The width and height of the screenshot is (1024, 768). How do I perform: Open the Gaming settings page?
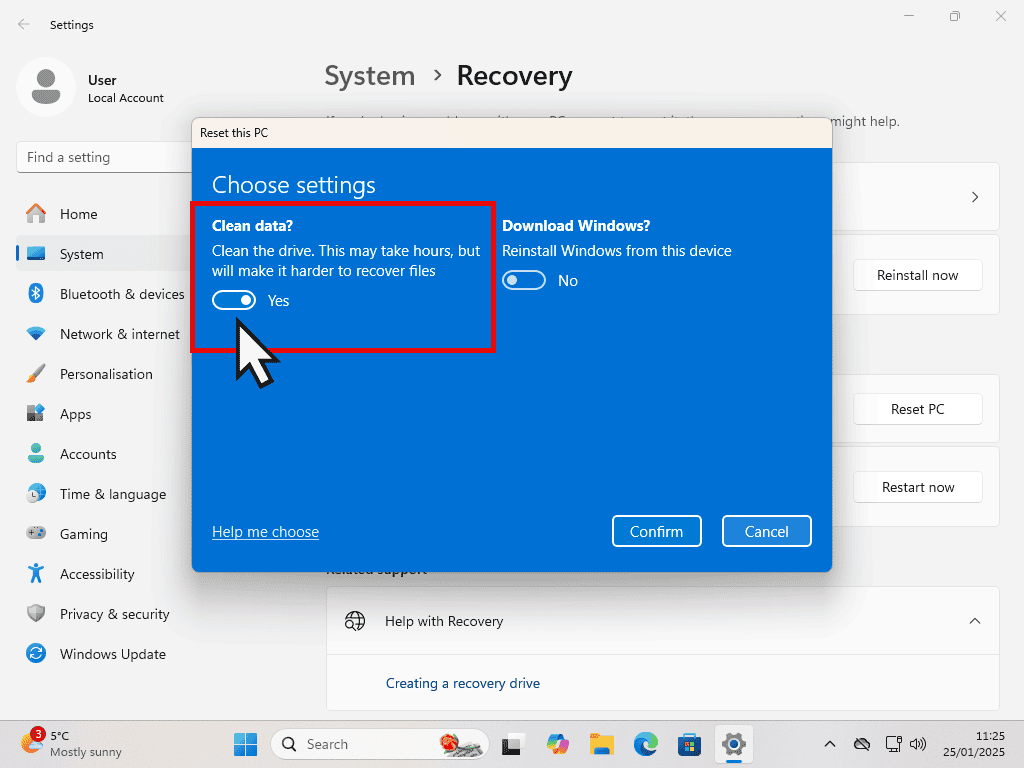(83, 534)
